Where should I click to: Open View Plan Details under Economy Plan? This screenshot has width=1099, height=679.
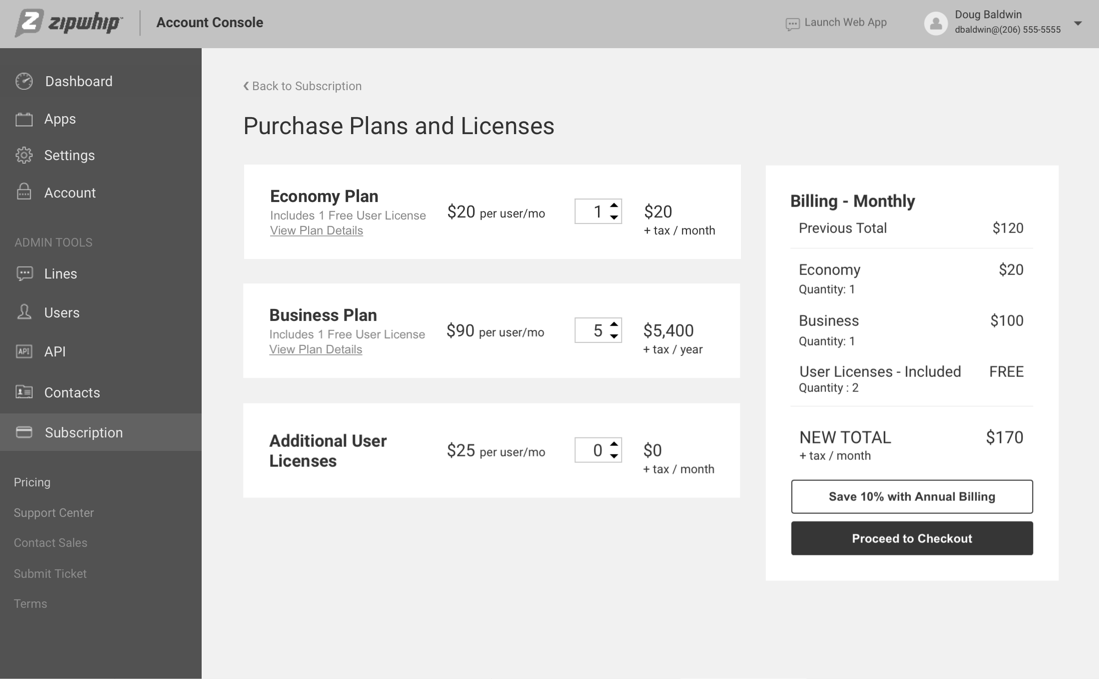pyautogui.click(x=315, y=230)
